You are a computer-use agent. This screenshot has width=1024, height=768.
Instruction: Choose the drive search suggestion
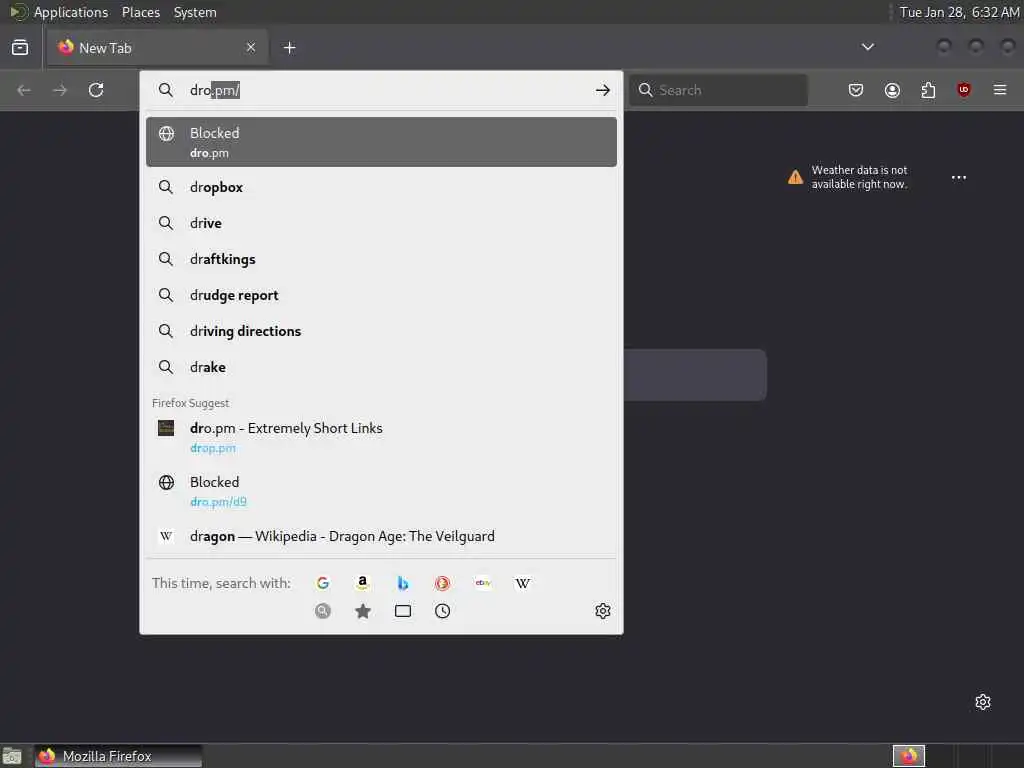click(x=381, y=223)
